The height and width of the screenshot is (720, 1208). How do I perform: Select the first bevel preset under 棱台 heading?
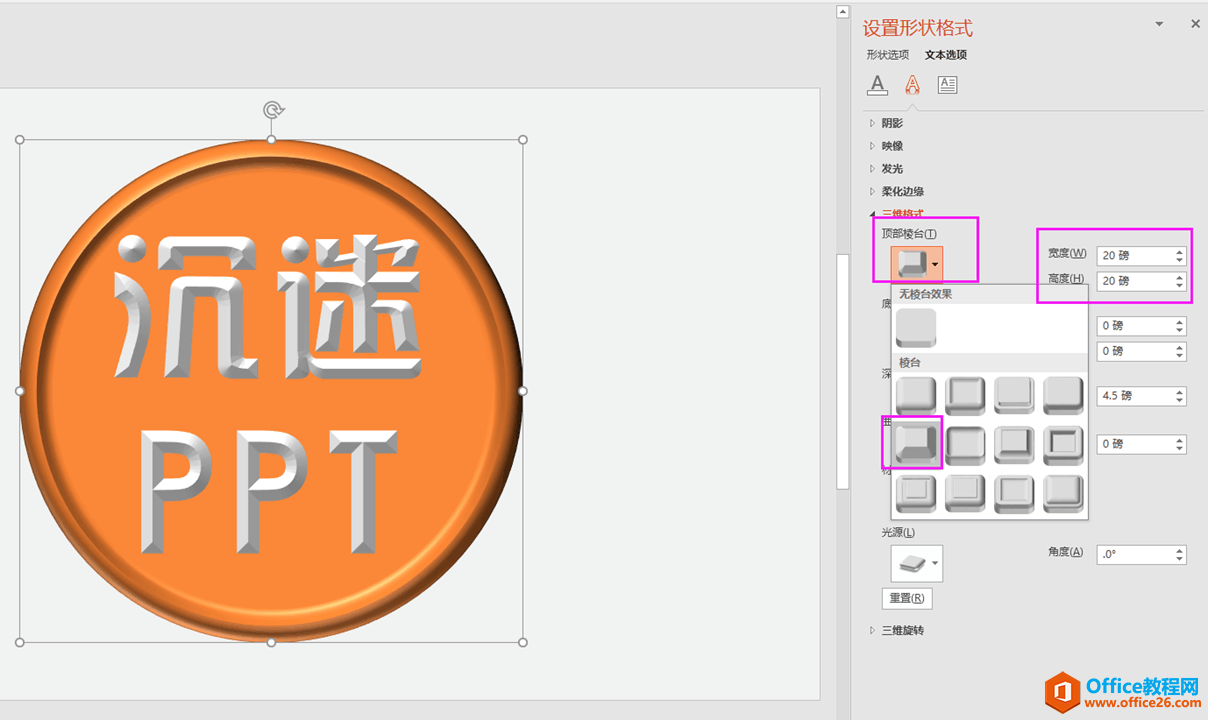coord(916,395)
